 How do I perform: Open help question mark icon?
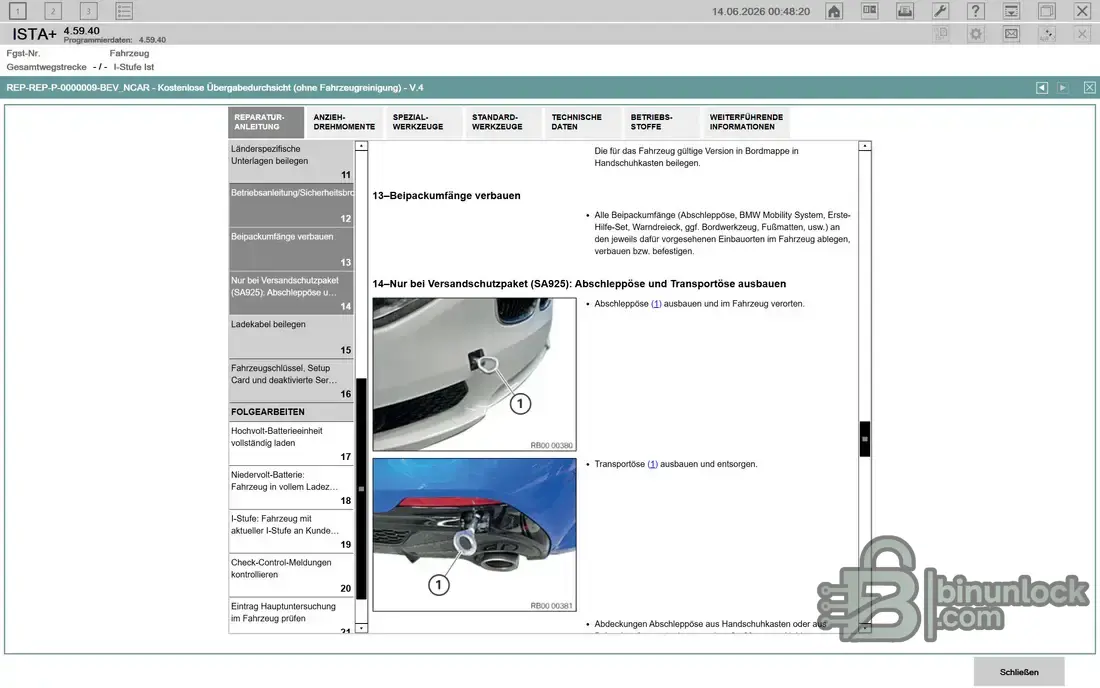pos(976,11)
